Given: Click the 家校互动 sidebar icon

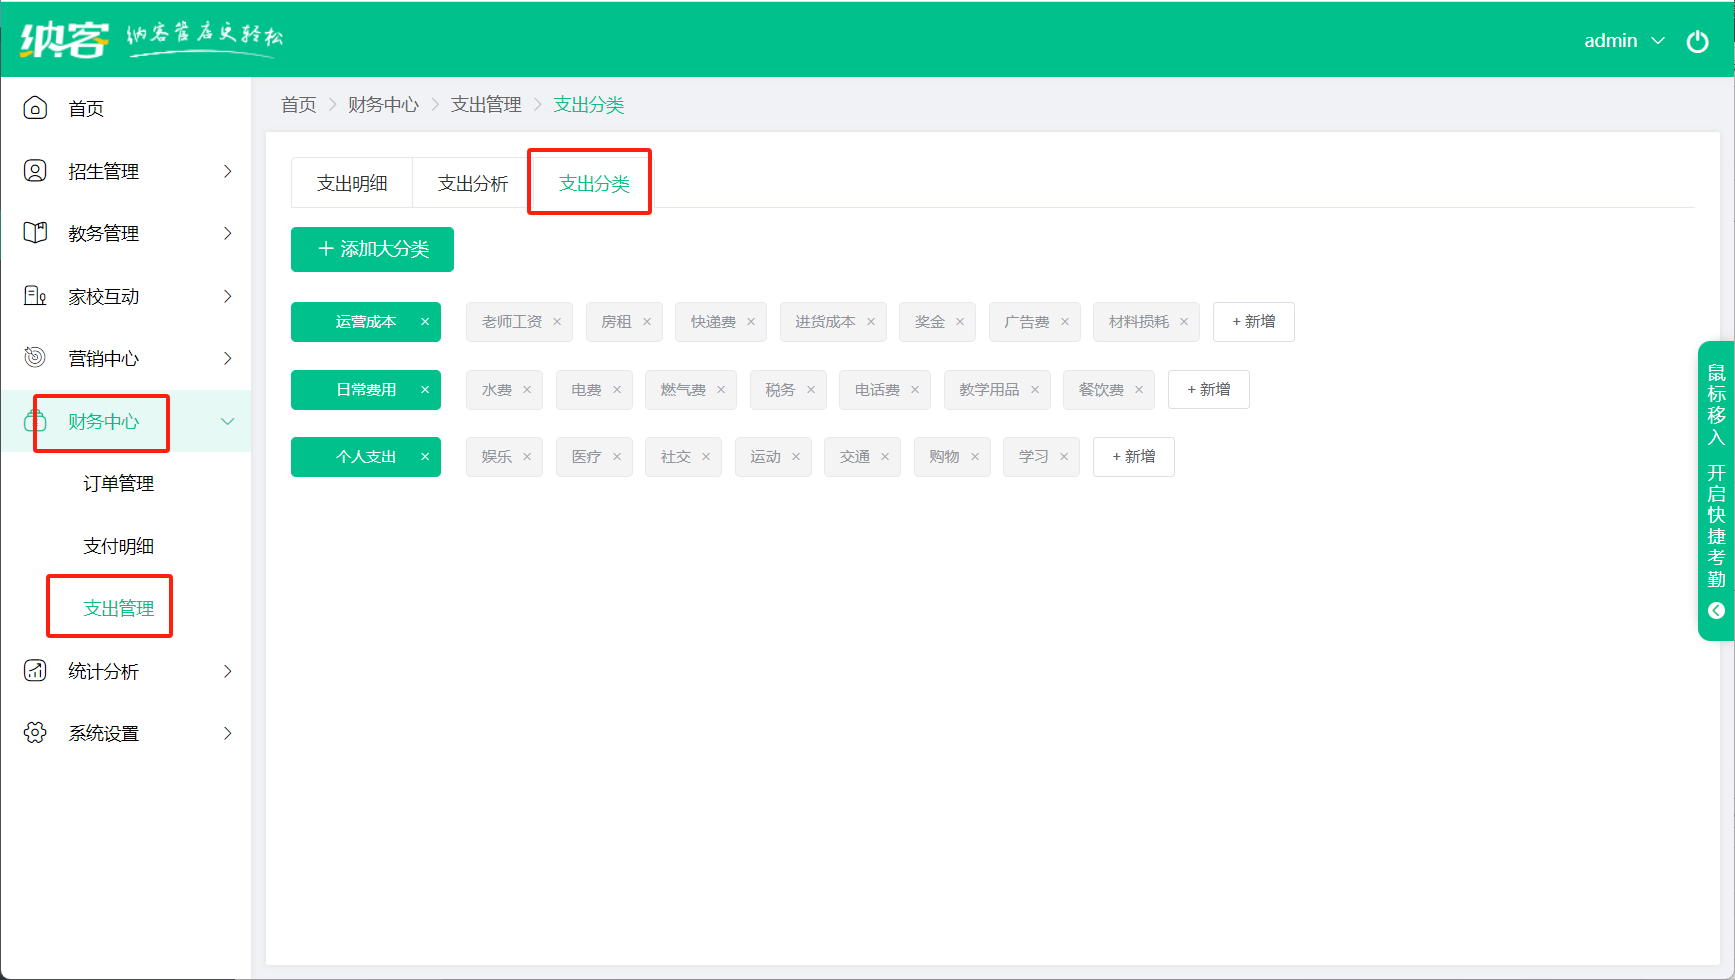Looking at the screenshot, I should pyautogui.click(x=35, y=296).
